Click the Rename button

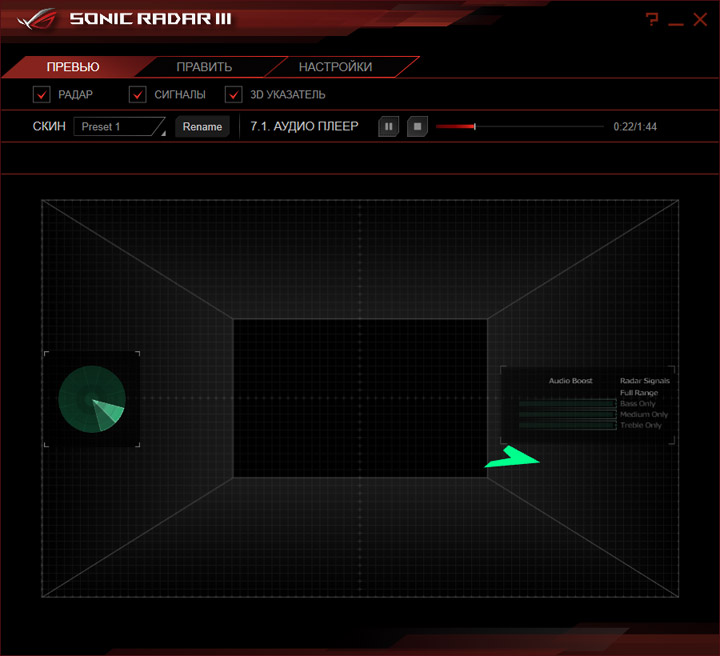[x=202, y=127]
